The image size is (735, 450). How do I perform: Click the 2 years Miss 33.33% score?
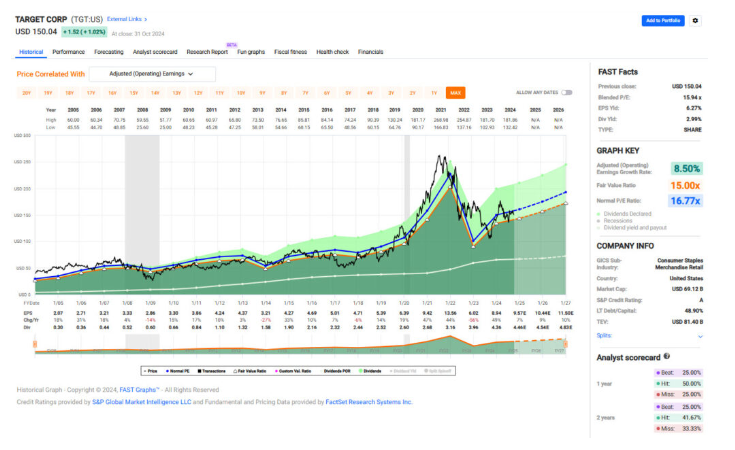(678, 428)
